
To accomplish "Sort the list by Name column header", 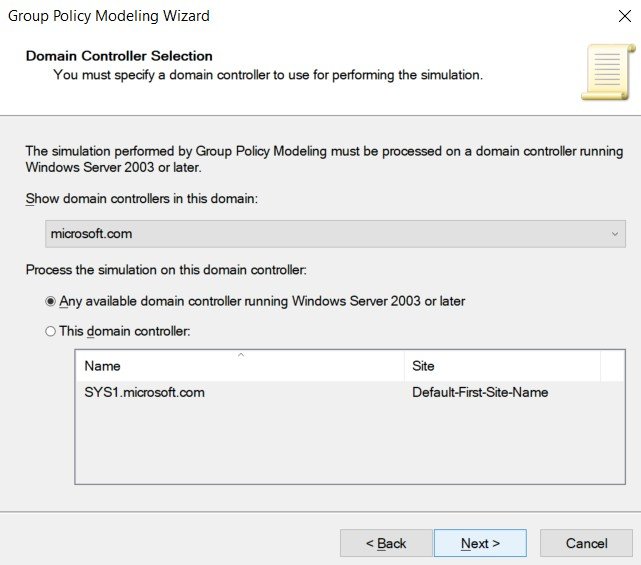I will [240, 366].
